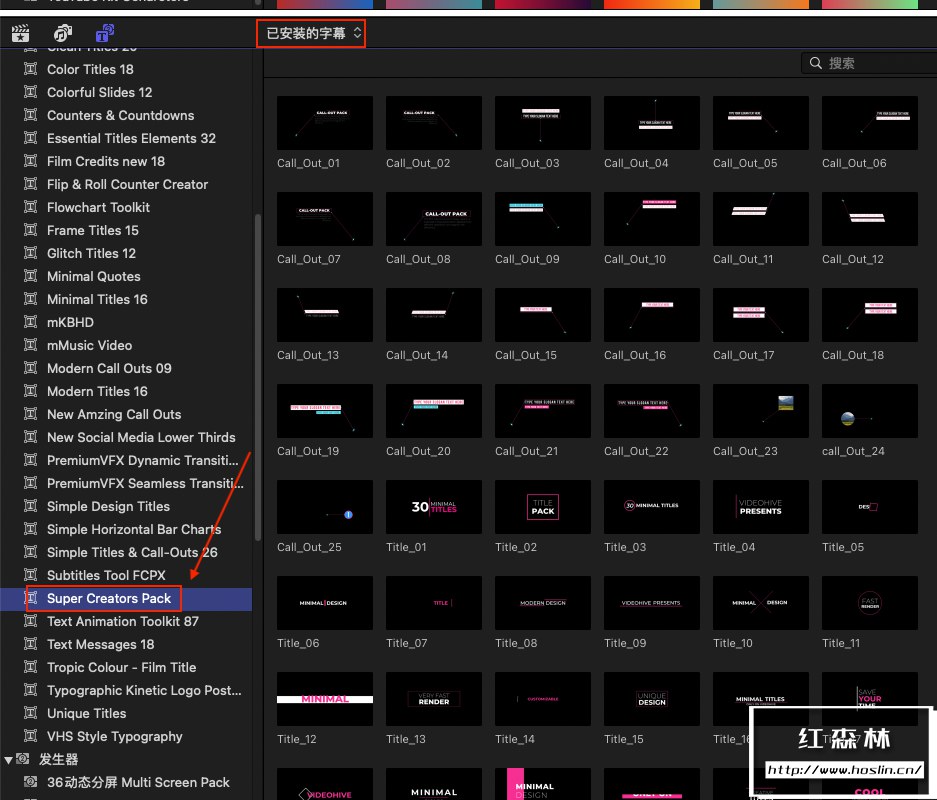Click the title icon beside Glitch Titles 12
This screenshot has width=937, height=800.
point(30,253)
